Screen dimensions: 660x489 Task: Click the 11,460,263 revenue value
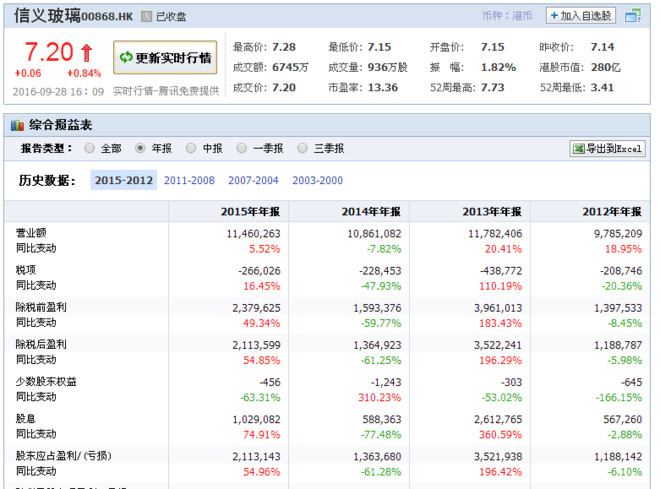tap(253, 234)
